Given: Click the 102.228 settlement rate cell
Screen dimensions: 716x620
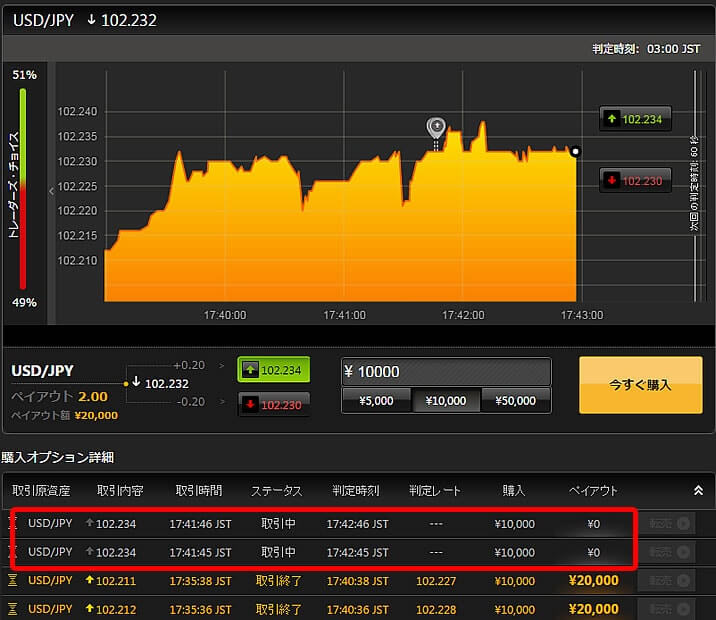Looking at the screenshot, I should click(x=436, y=609).
